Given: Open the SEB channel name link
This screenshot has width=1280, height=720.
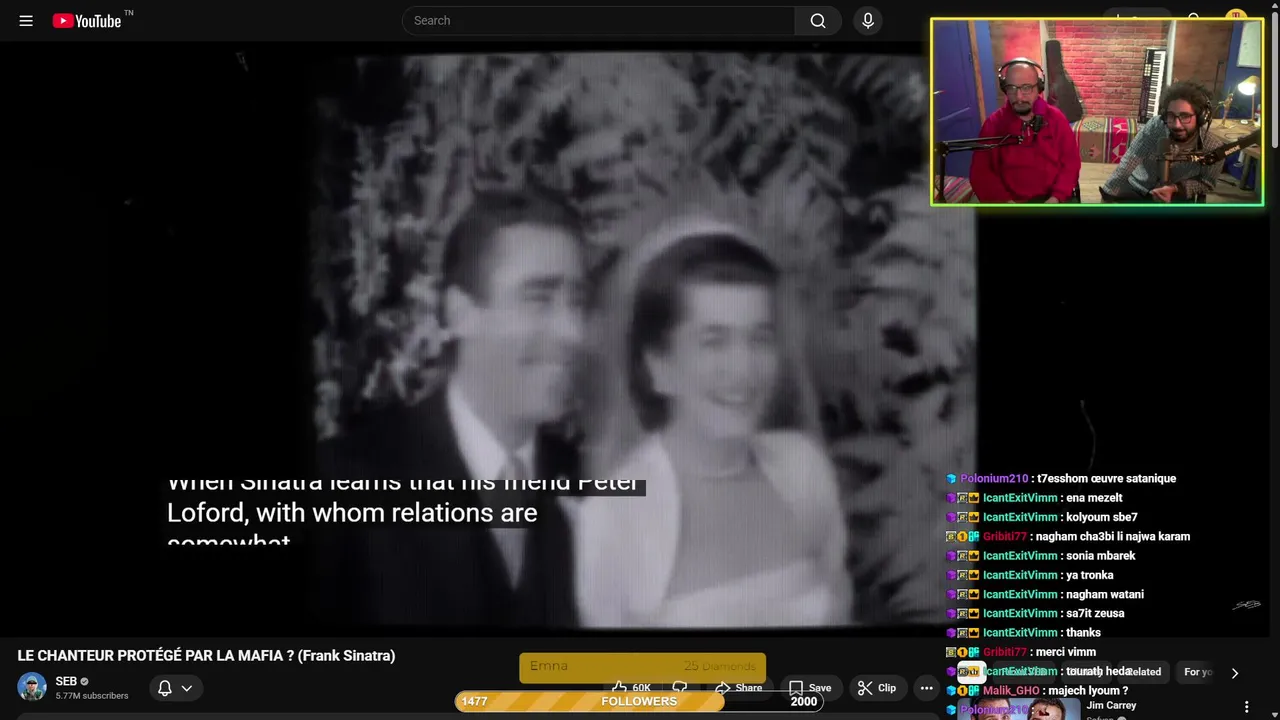Looking at the screenshot, I should point(66,681).
